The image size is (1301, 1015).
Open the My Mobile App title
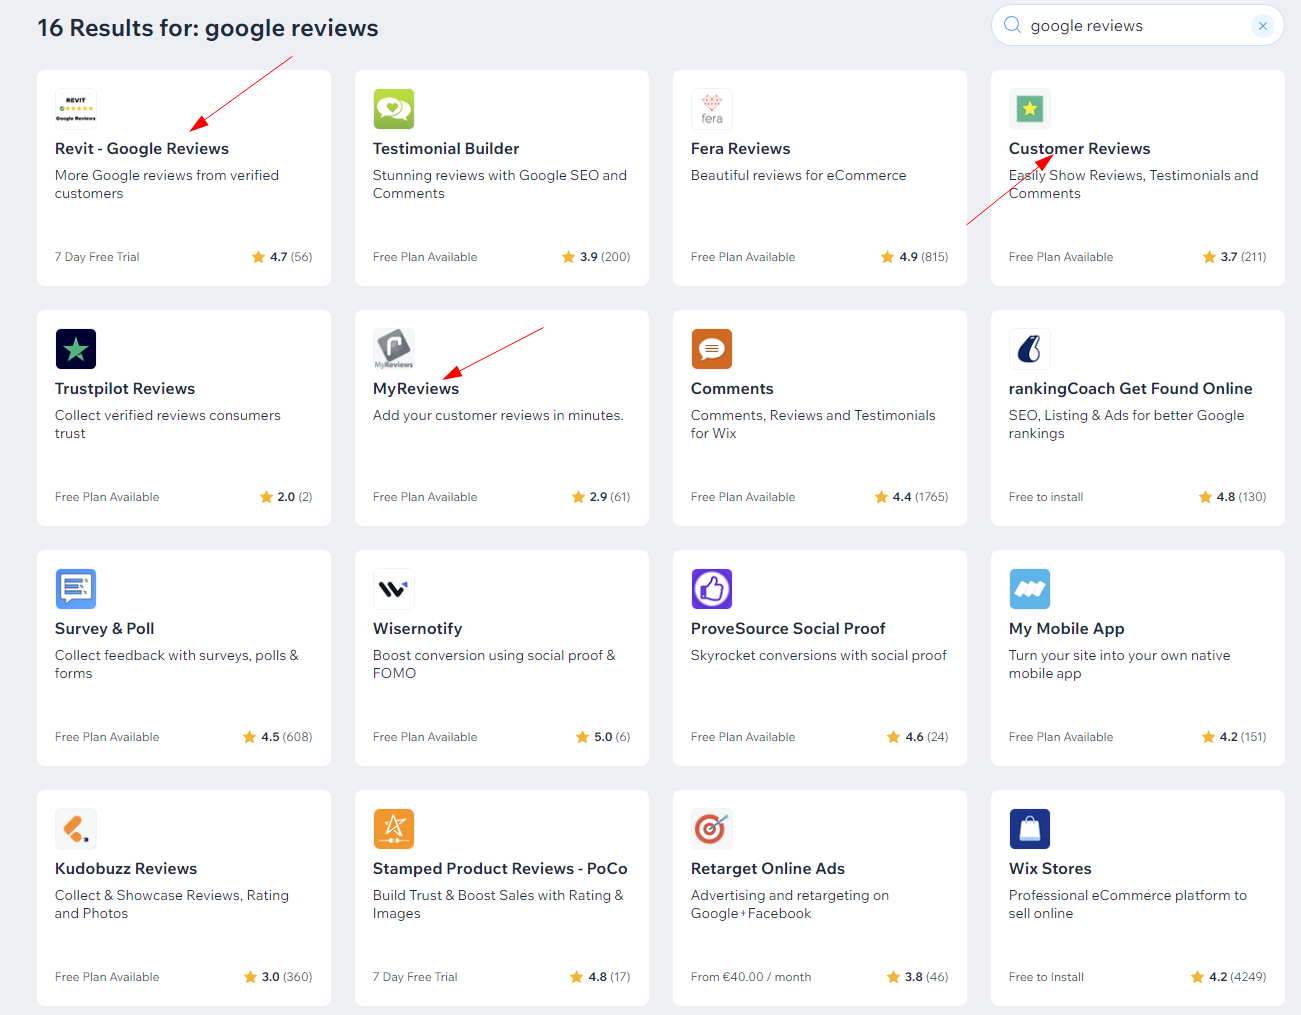tap(1066, 629)
